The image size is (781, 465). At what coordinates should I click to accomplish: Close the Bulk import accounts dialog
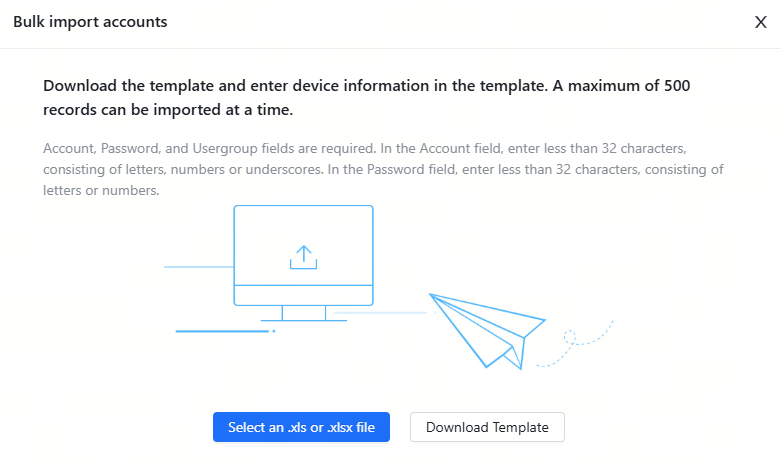pos(760,22)
